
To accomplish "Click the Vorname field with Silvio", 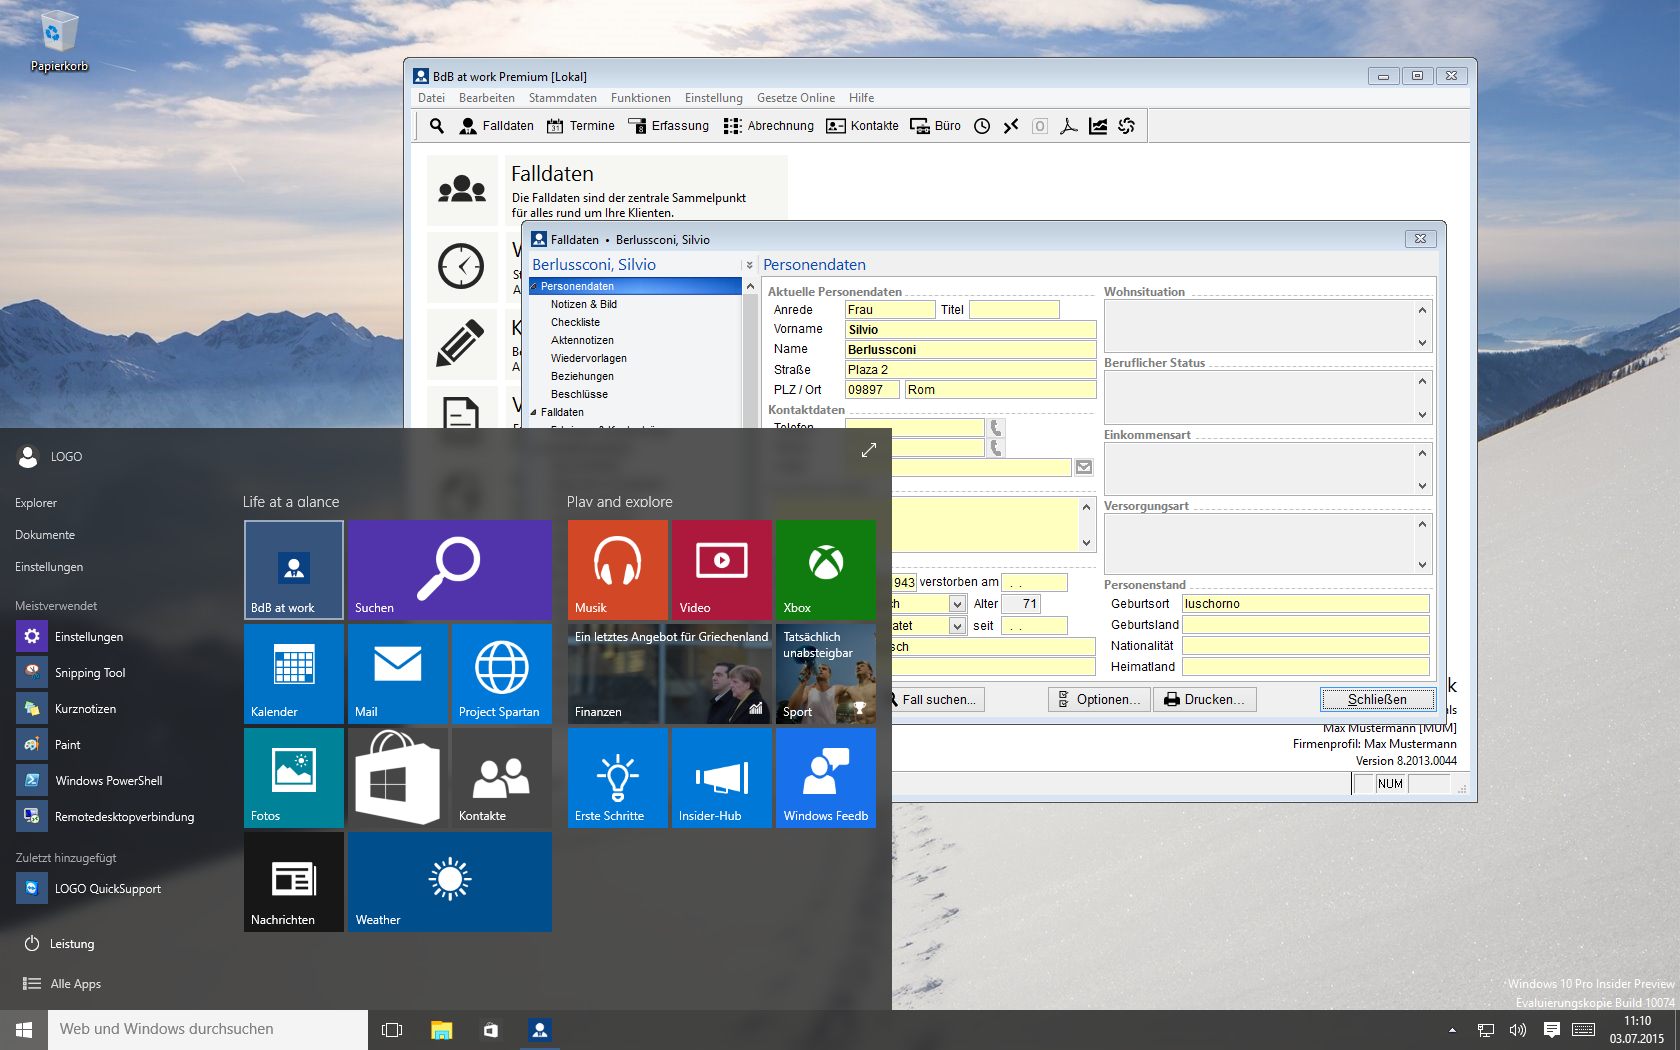I will [x=970, y=330].
